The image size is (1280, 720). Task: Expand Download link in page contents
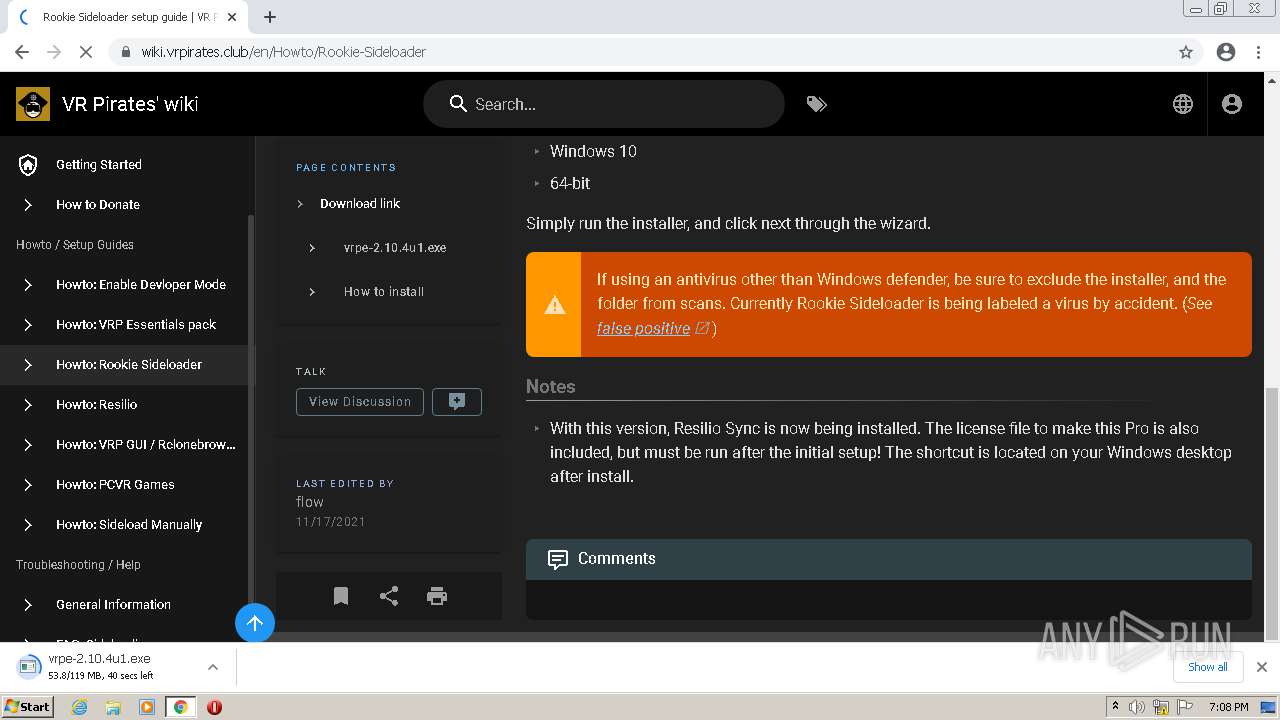(x=300, y=204)
